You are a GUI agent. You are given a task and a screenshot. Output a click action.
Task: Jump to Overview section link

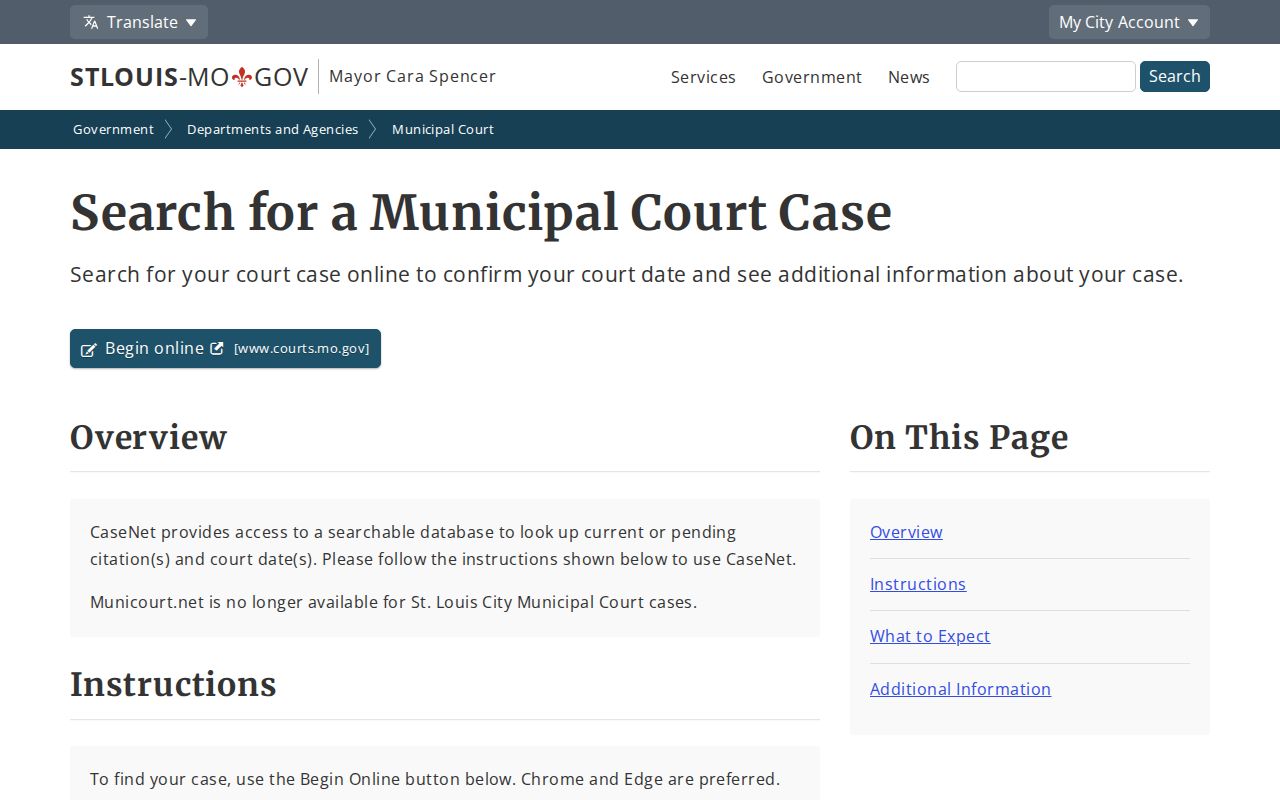(906, 532)
